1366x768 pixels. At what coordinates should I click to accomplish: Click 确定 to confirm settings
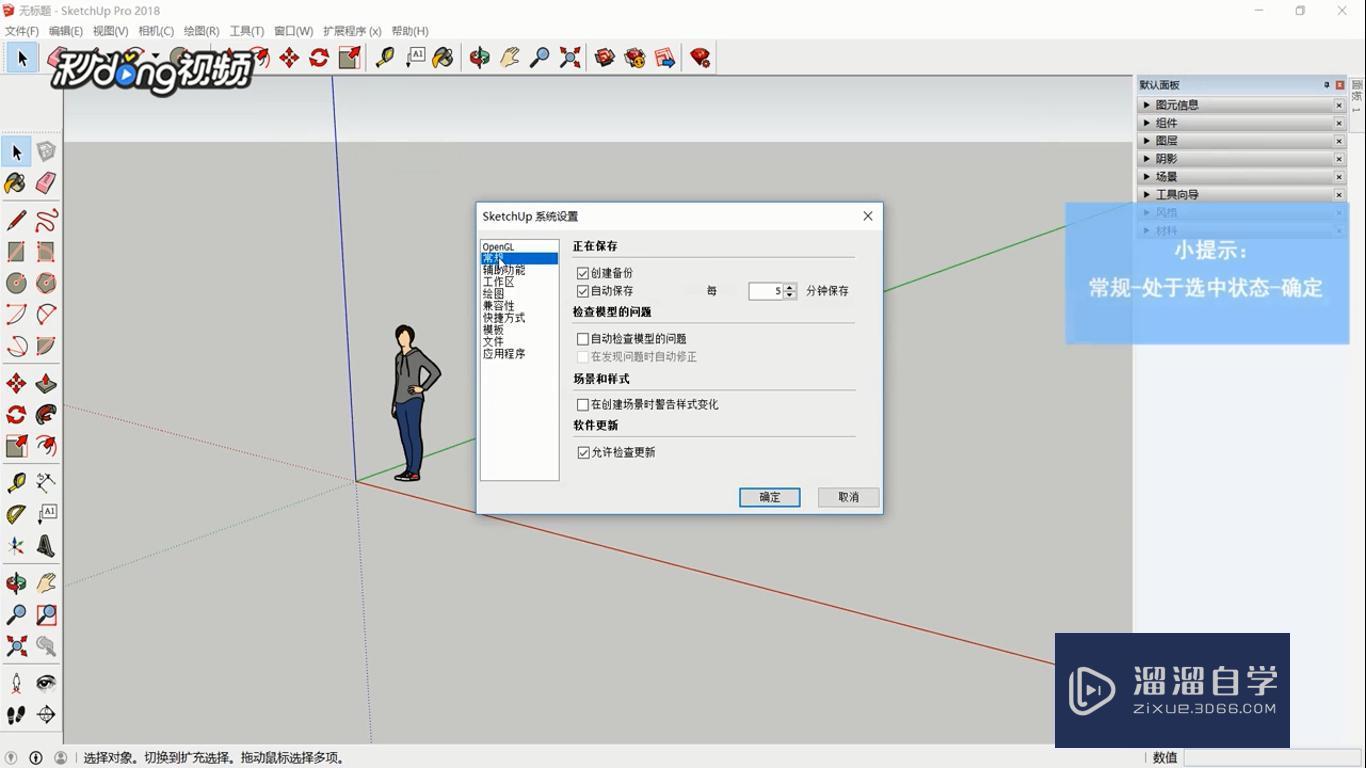tap(770, 497)
